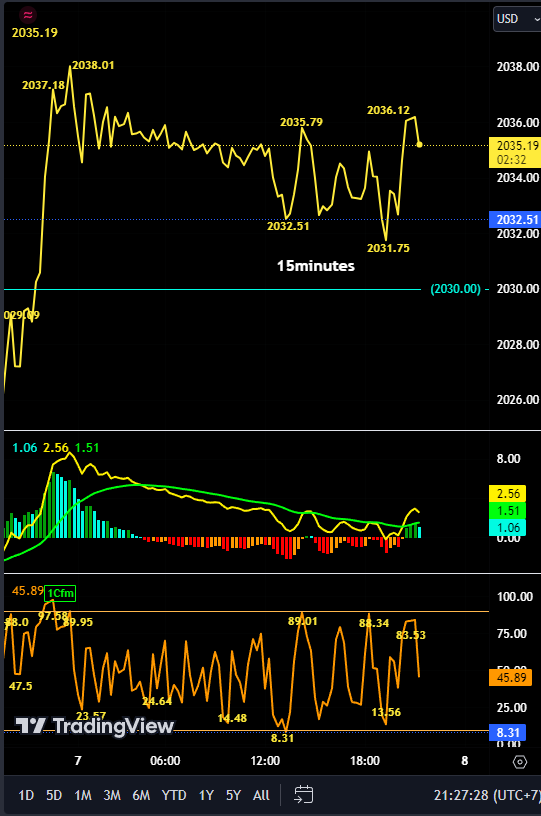Click the 2038.01 peak label
Screen dimensions: 541x816
tap(93, 65)
